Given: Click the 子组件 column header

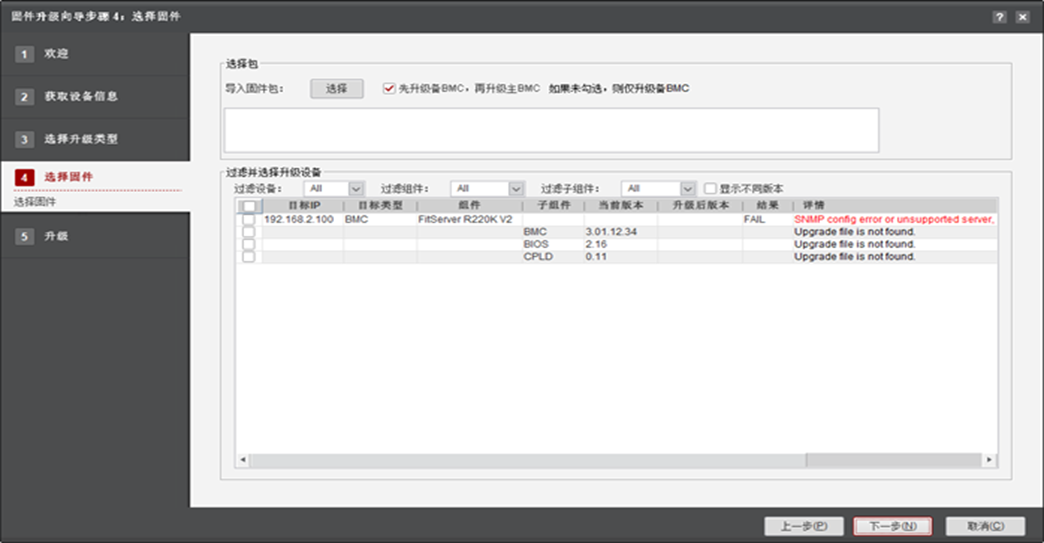Looking at the screenshot, I should pyautogui.click(x=553, y=206).
